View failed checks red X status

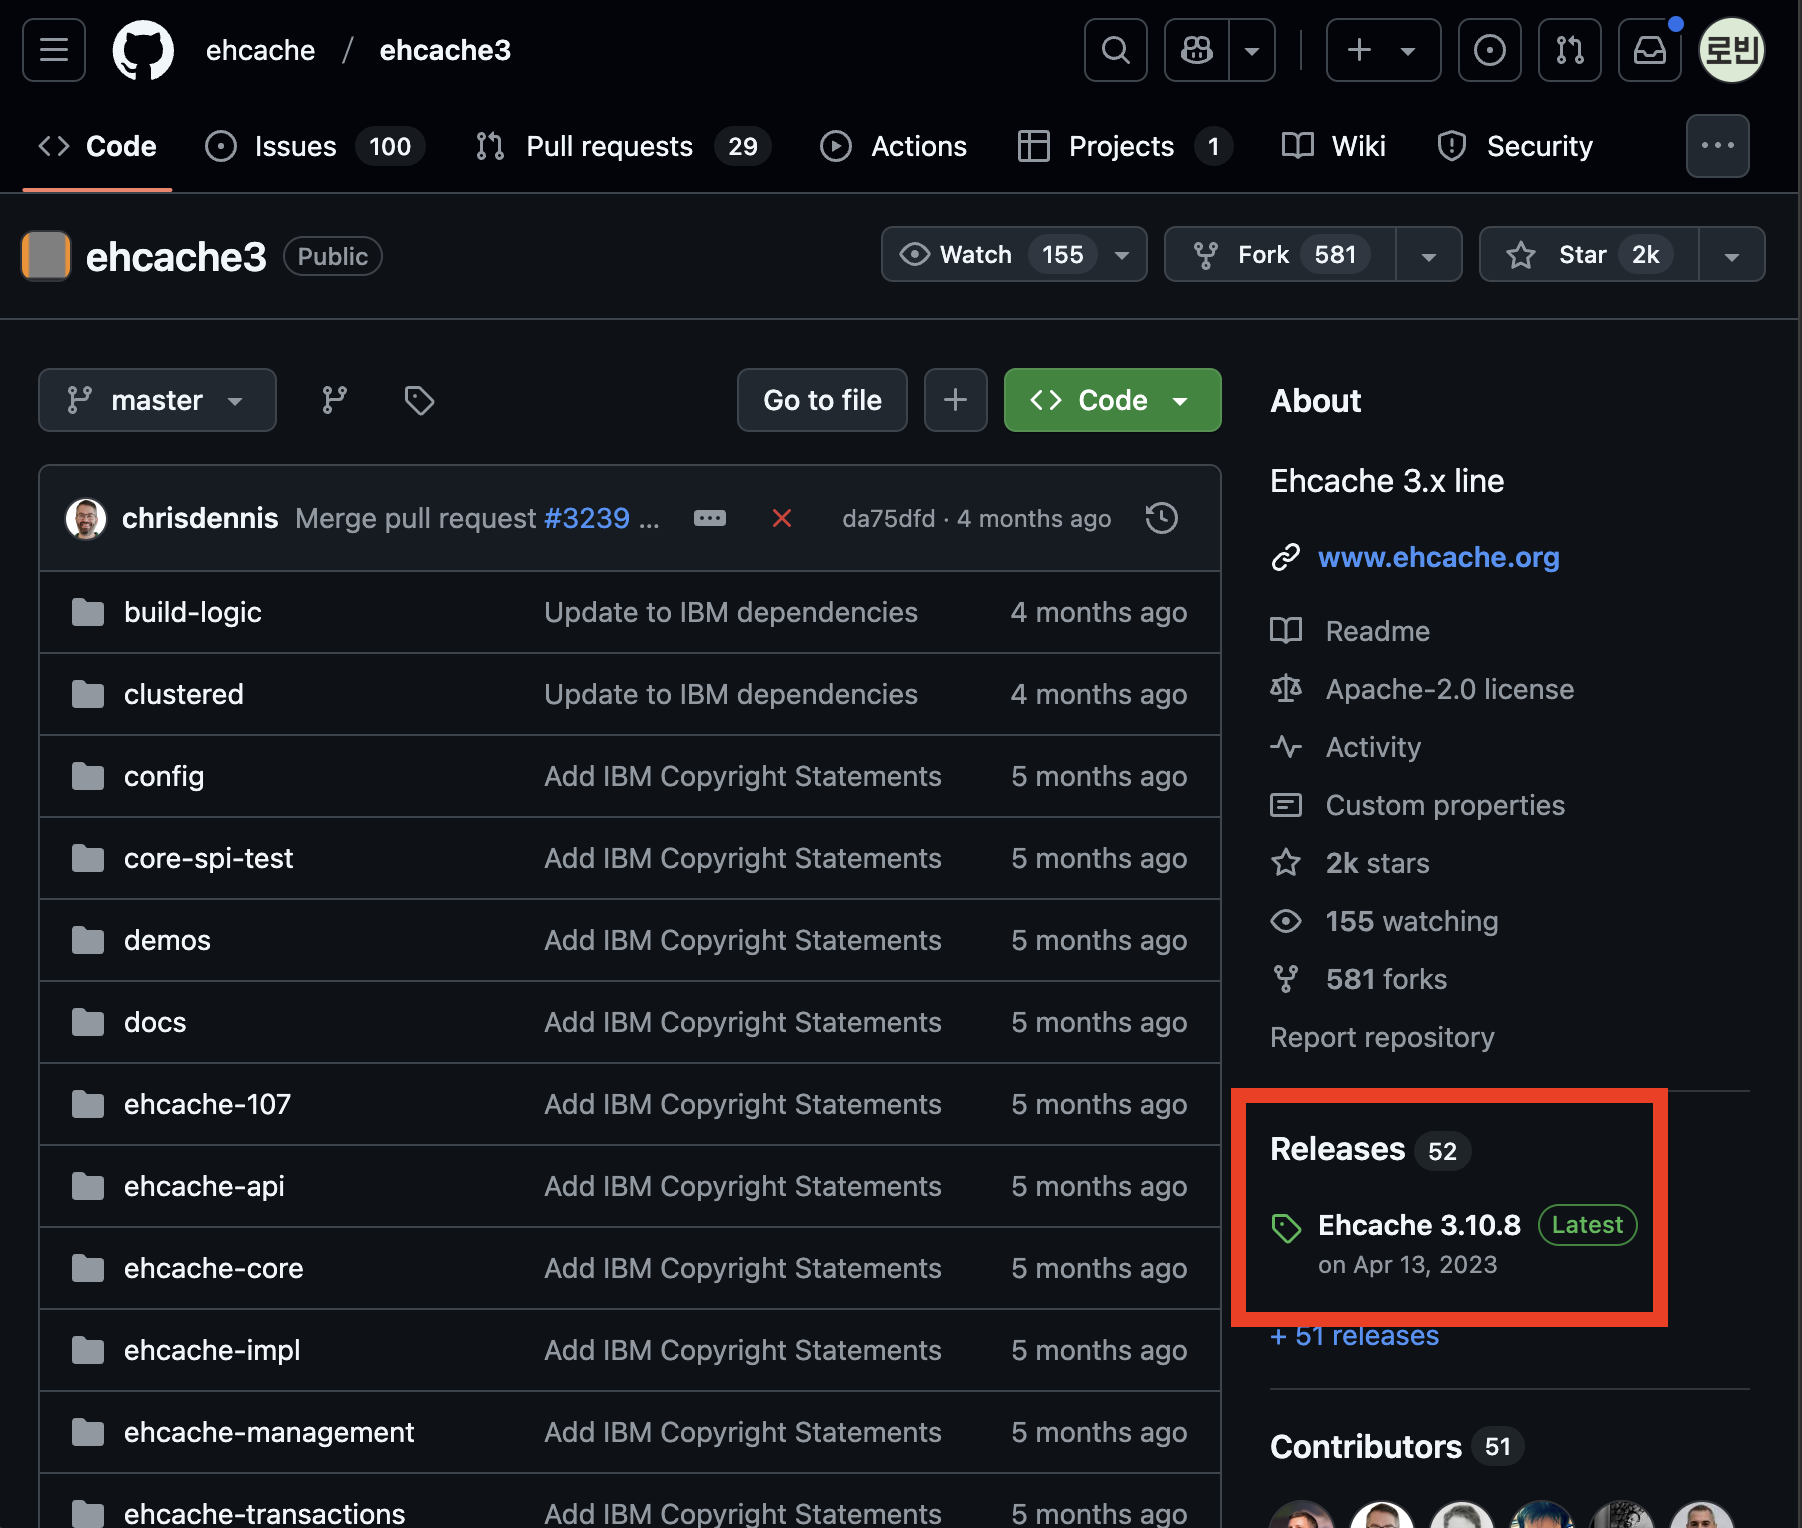click(x=782, y=518)
